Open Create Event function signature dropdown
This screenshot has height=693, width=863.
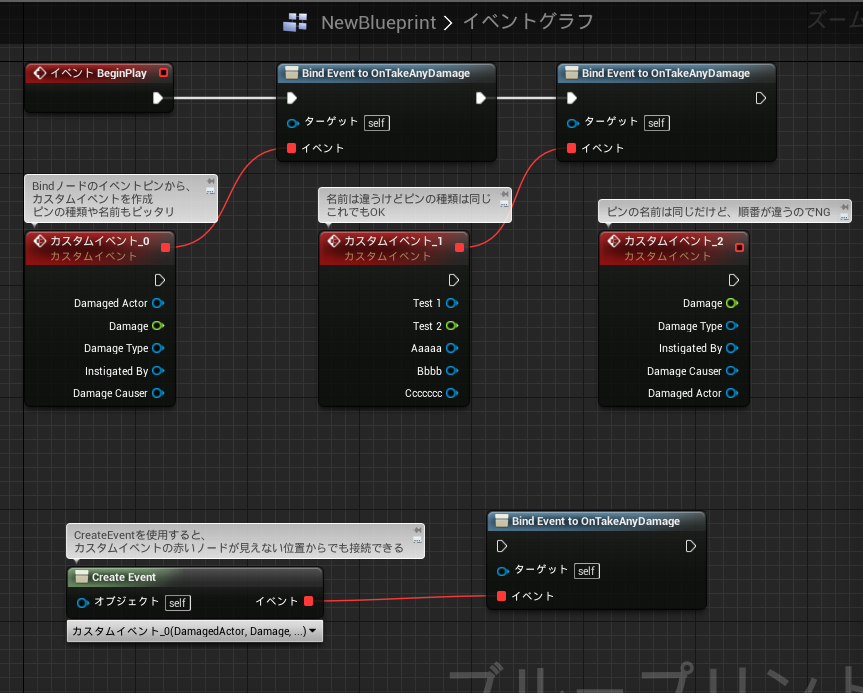195,631
